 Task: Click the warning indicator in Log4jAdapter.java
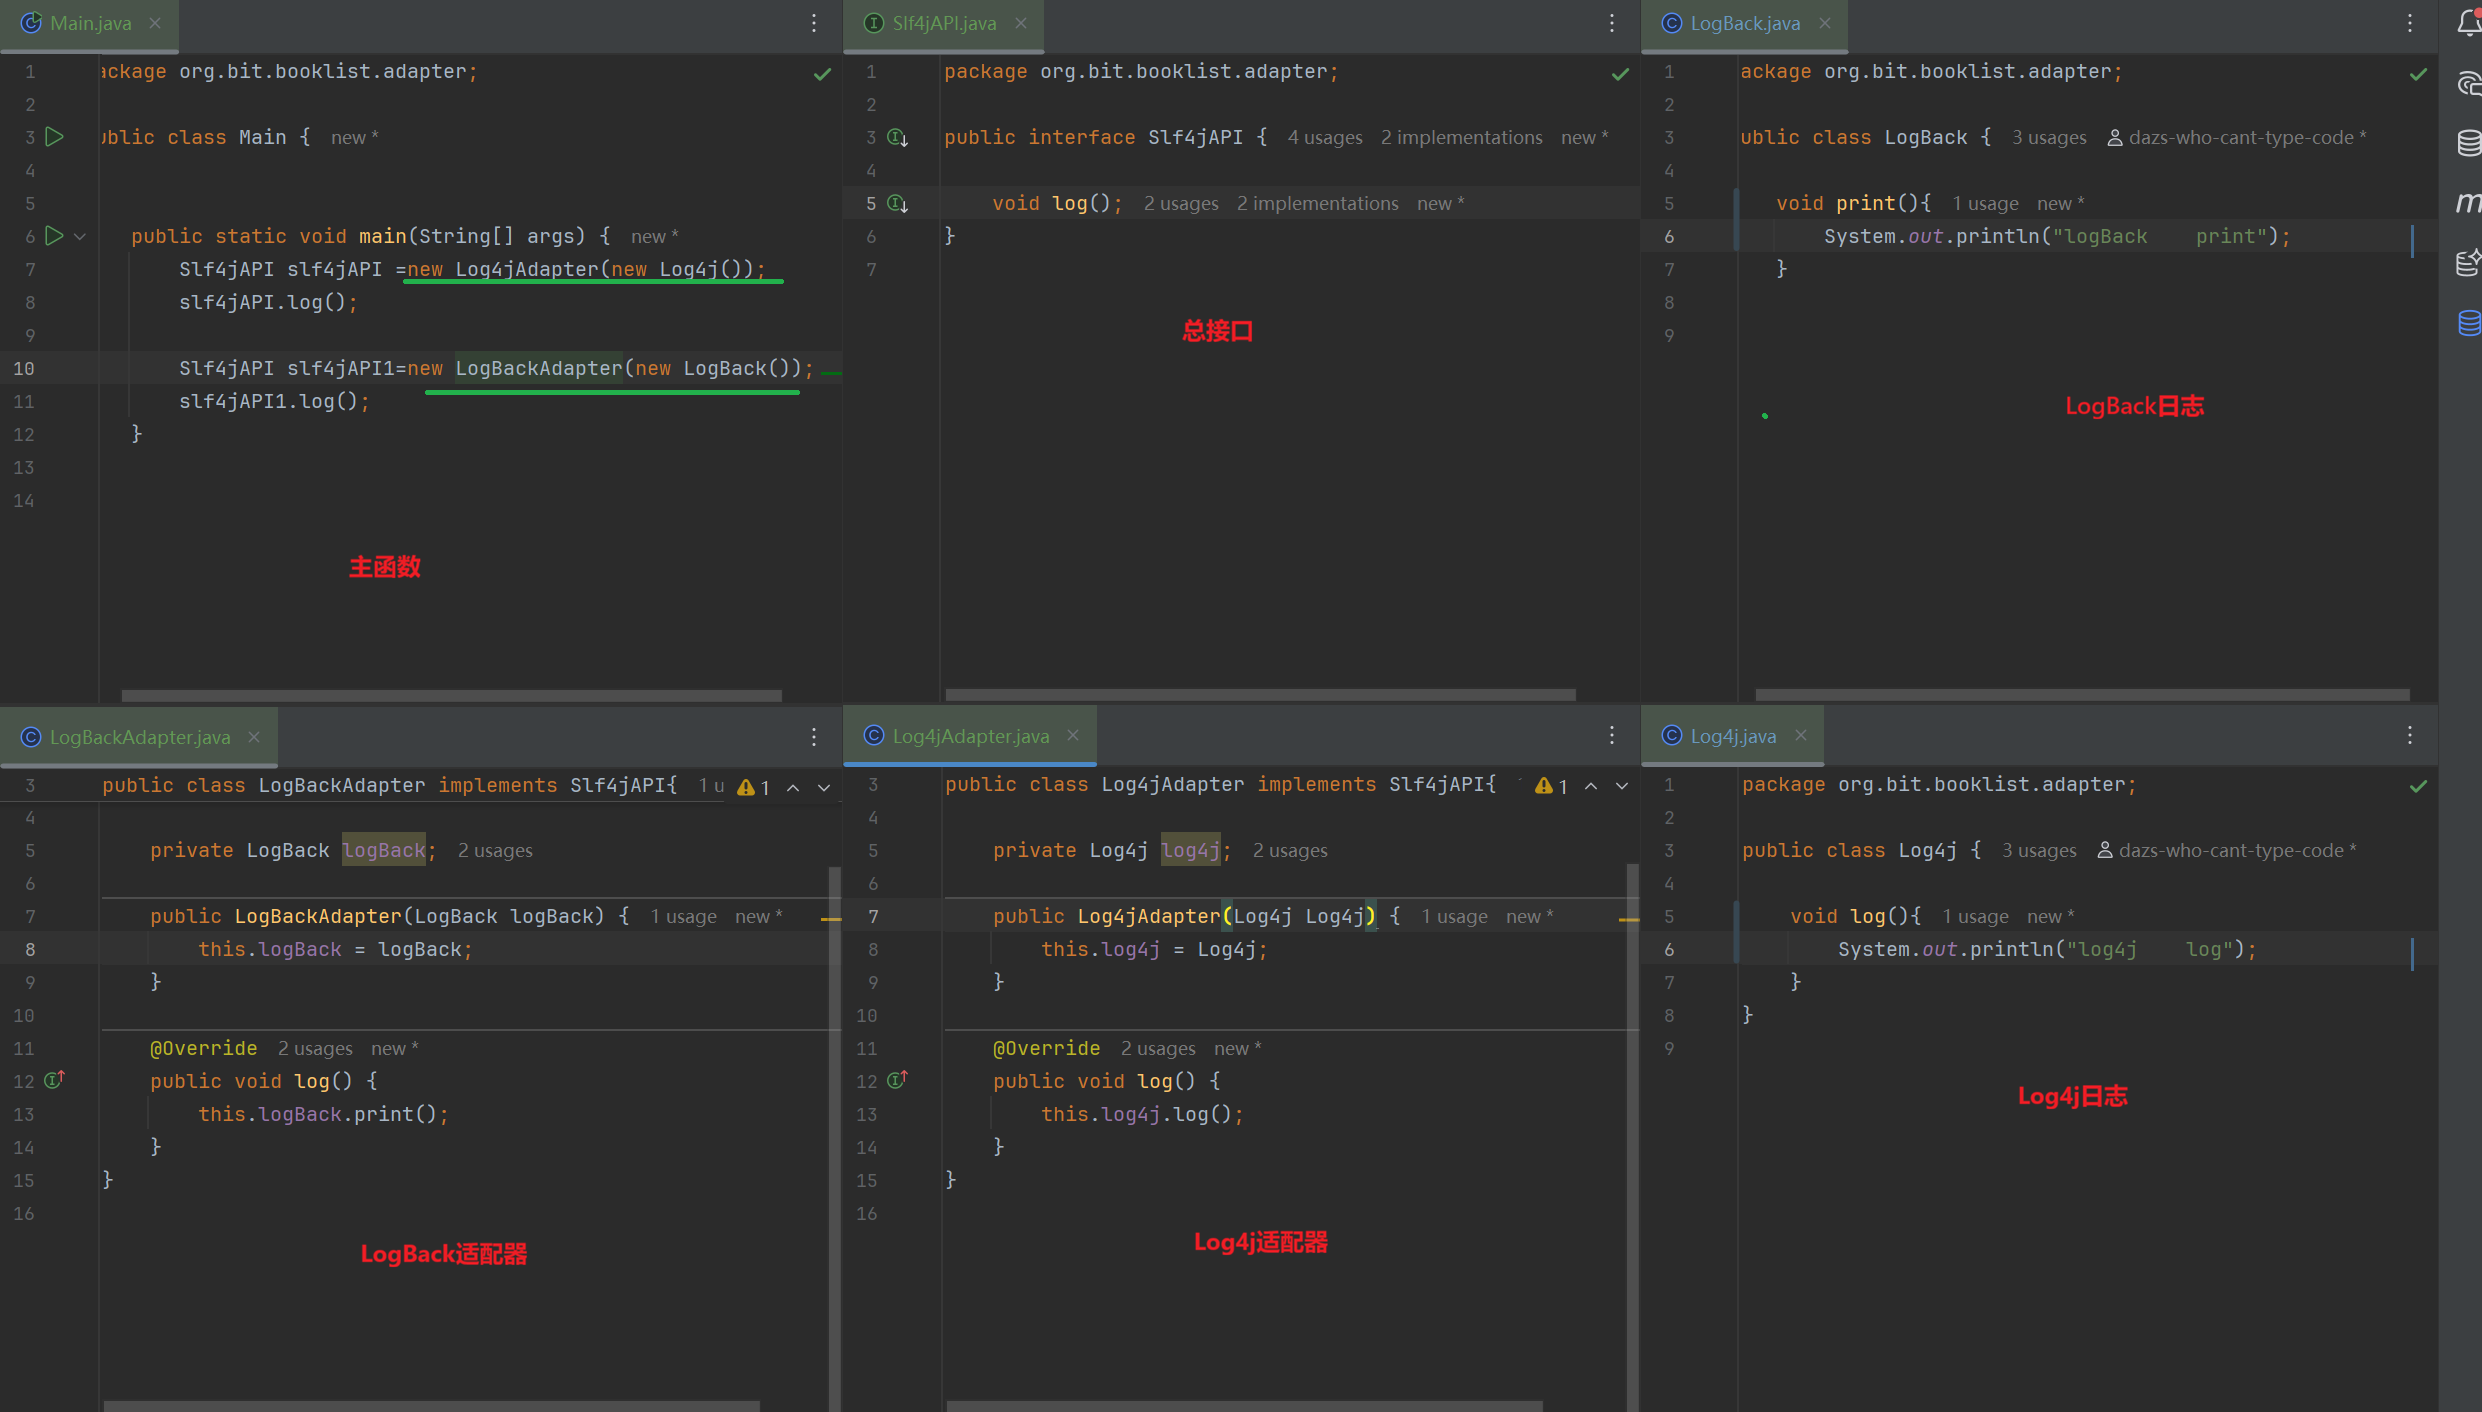[x=1552, y=786]
